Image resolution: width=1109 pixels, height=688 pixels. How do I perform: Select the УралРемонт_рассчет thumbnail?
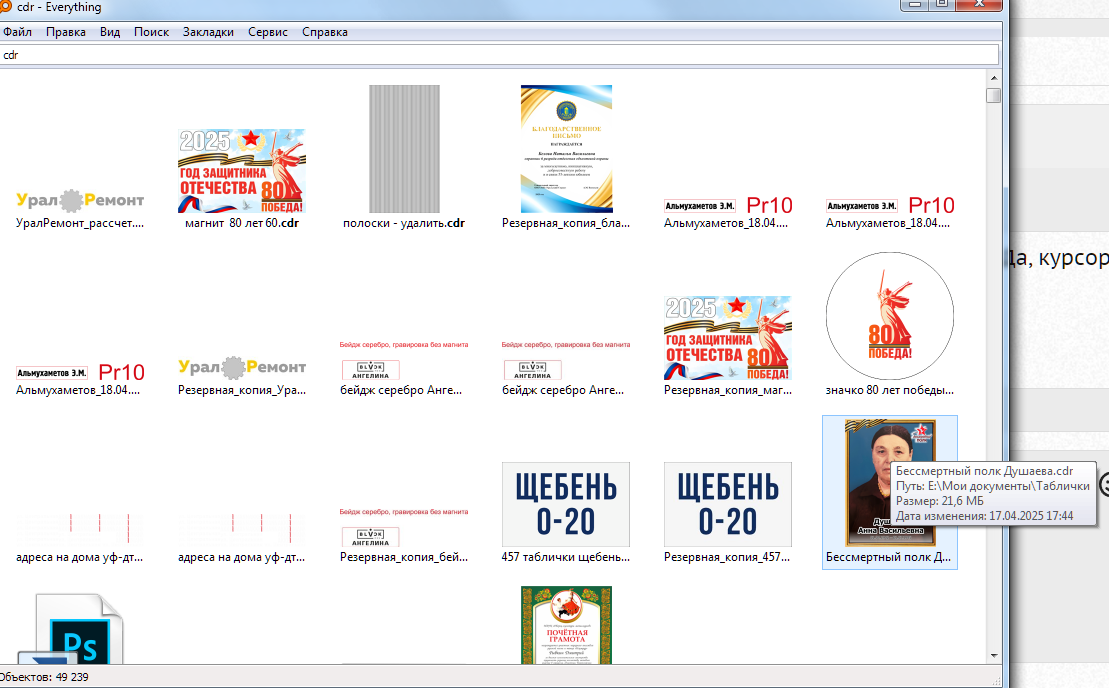[80, 201]
